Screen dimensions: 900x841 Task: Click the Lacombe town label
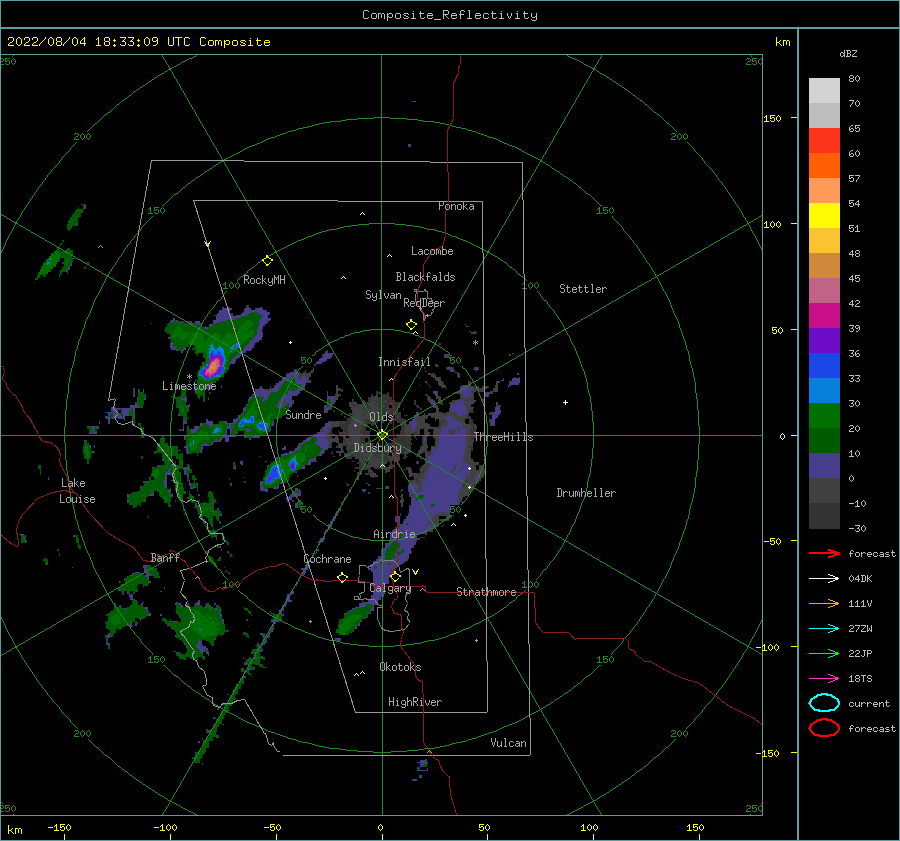432,251
